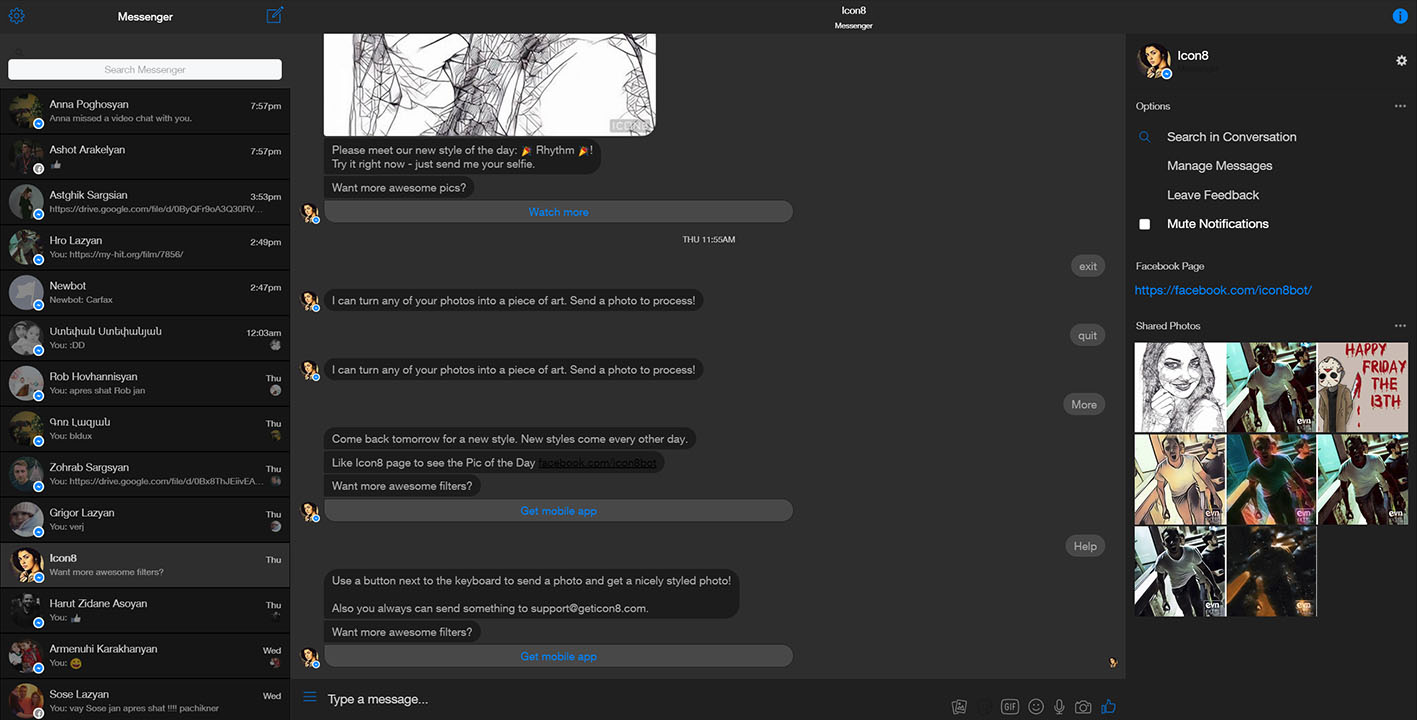Screen dimensions: 1417x720
Task: Click the blue info icon at top right
Action: click(x=1399, y=15)
